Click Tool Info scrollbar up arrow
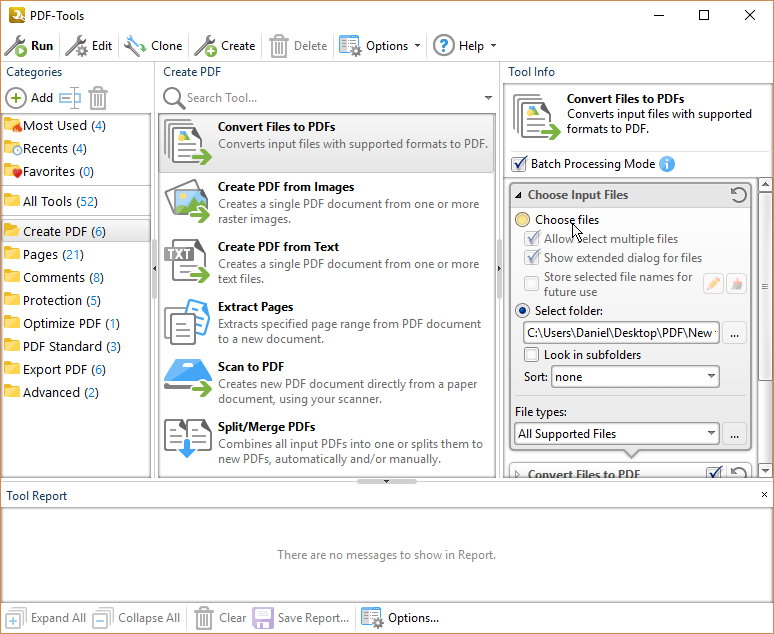 765,185
